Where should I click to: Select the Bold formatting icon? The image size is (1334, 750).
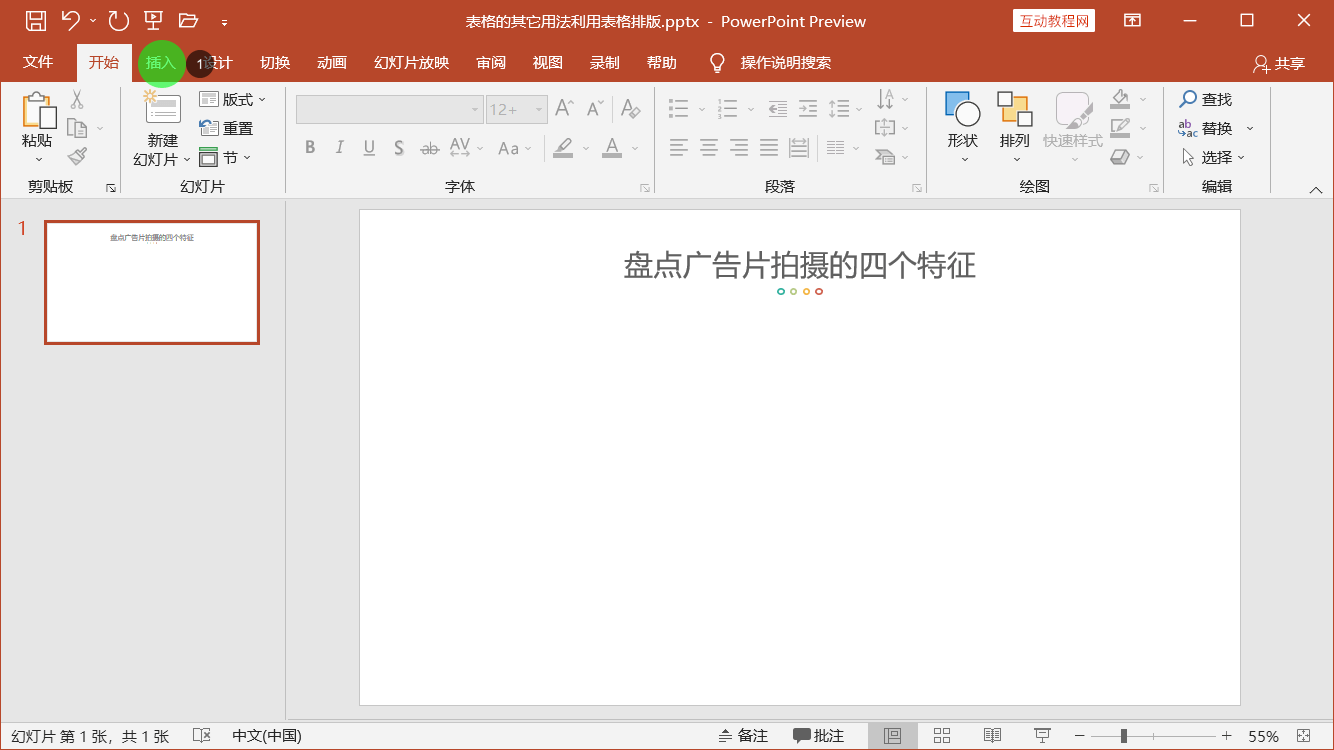point(310,147)
